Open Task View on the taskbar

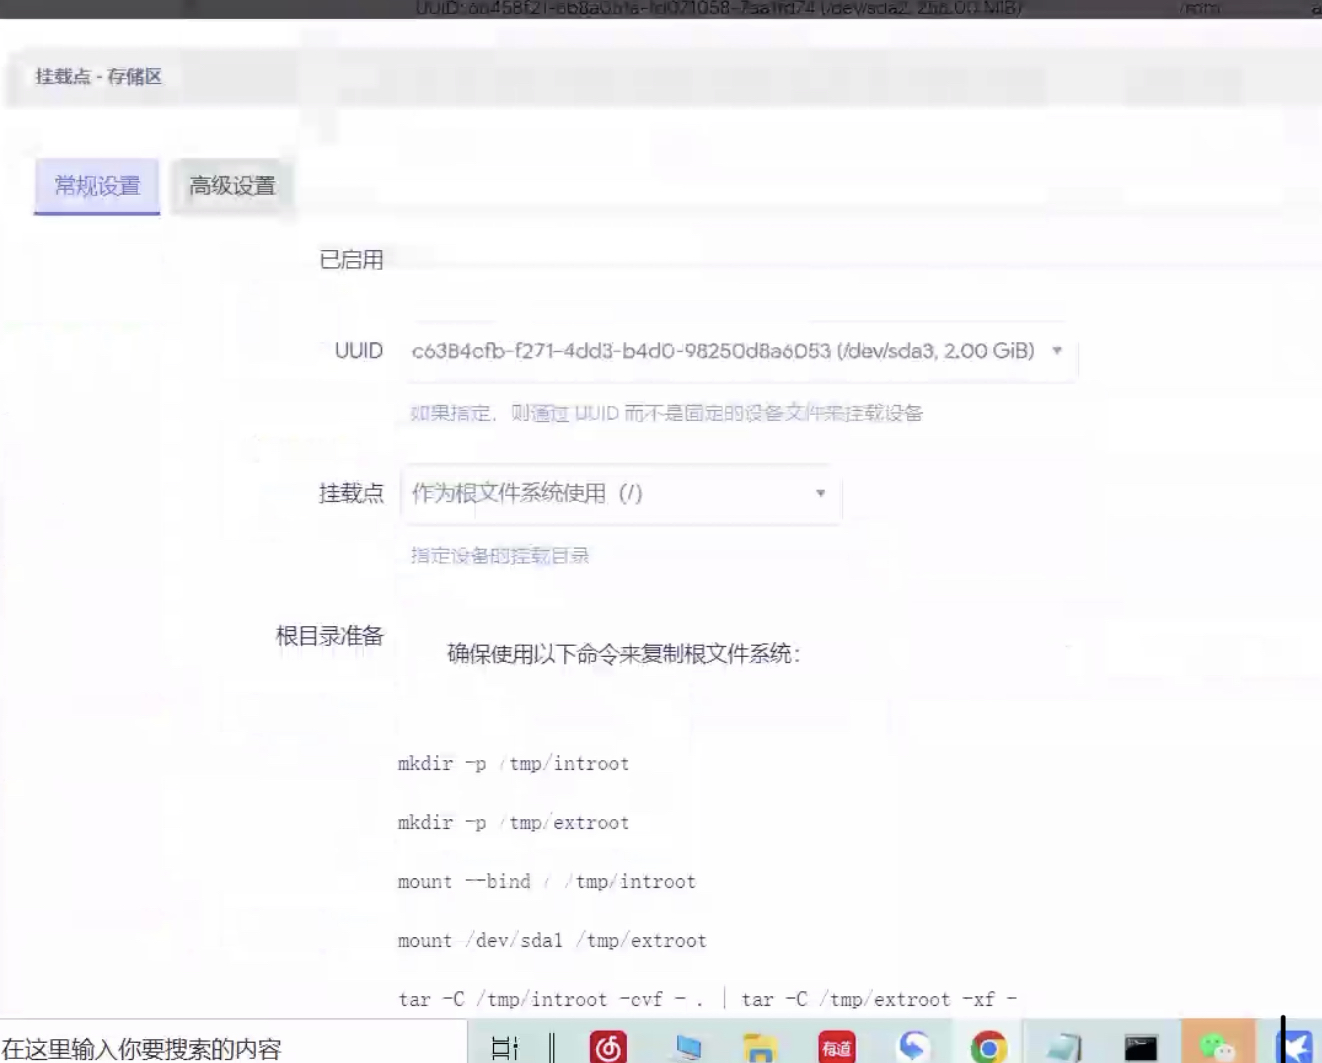(x=507, y=1047)
